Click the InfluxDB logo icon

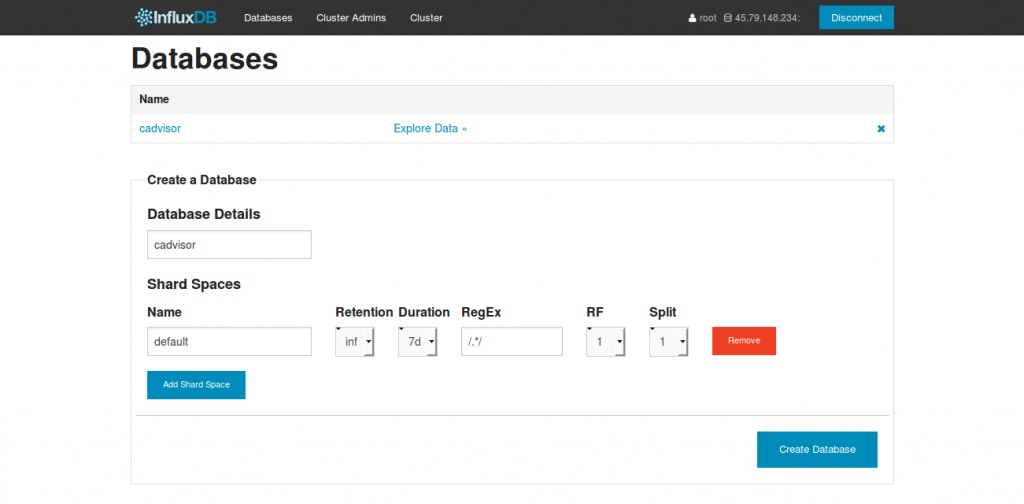[x=145, y=17]
